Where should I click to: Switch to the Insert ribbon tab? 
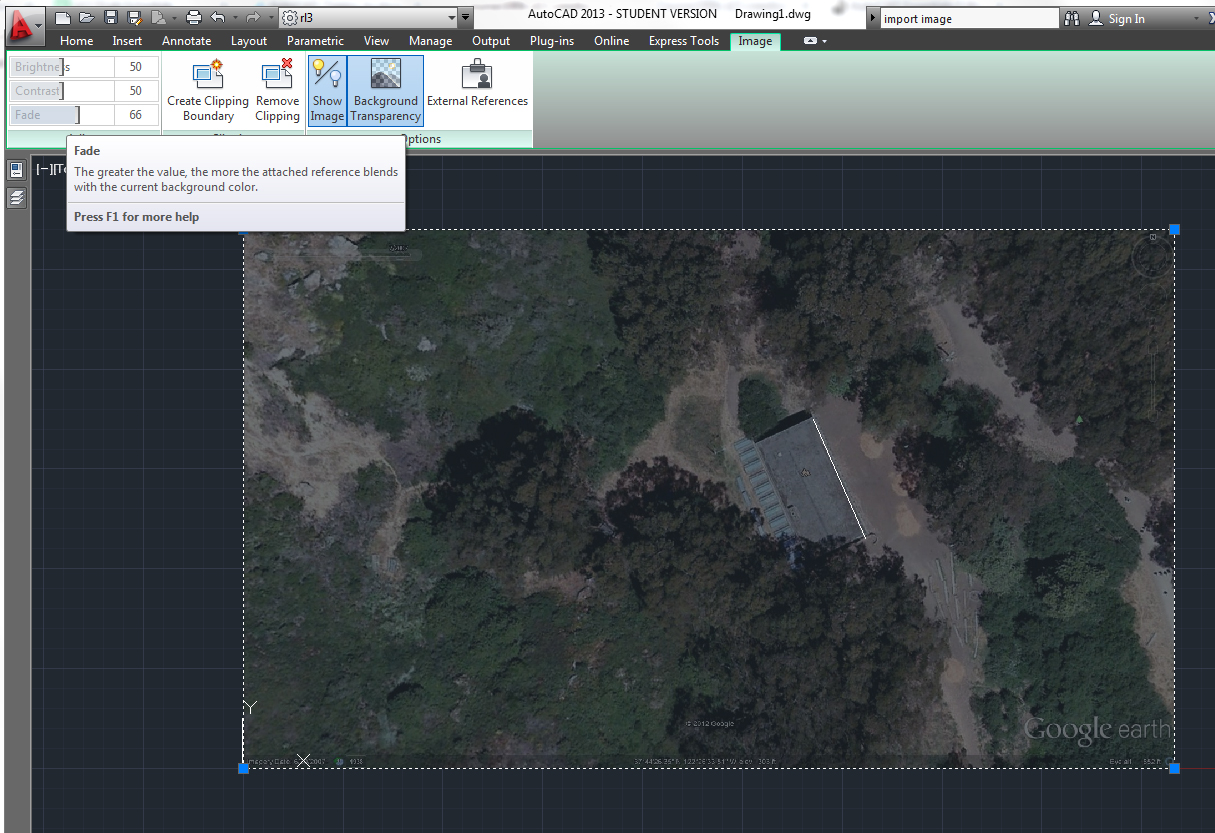pos(127,41)
